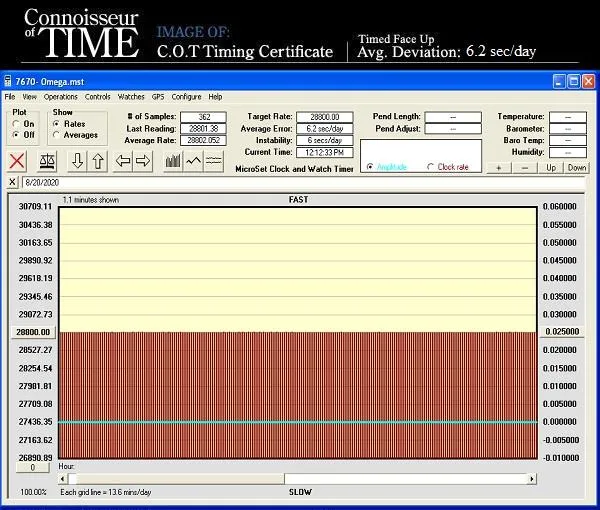Click the cyan amplitude line on graph

pos(298,422)
